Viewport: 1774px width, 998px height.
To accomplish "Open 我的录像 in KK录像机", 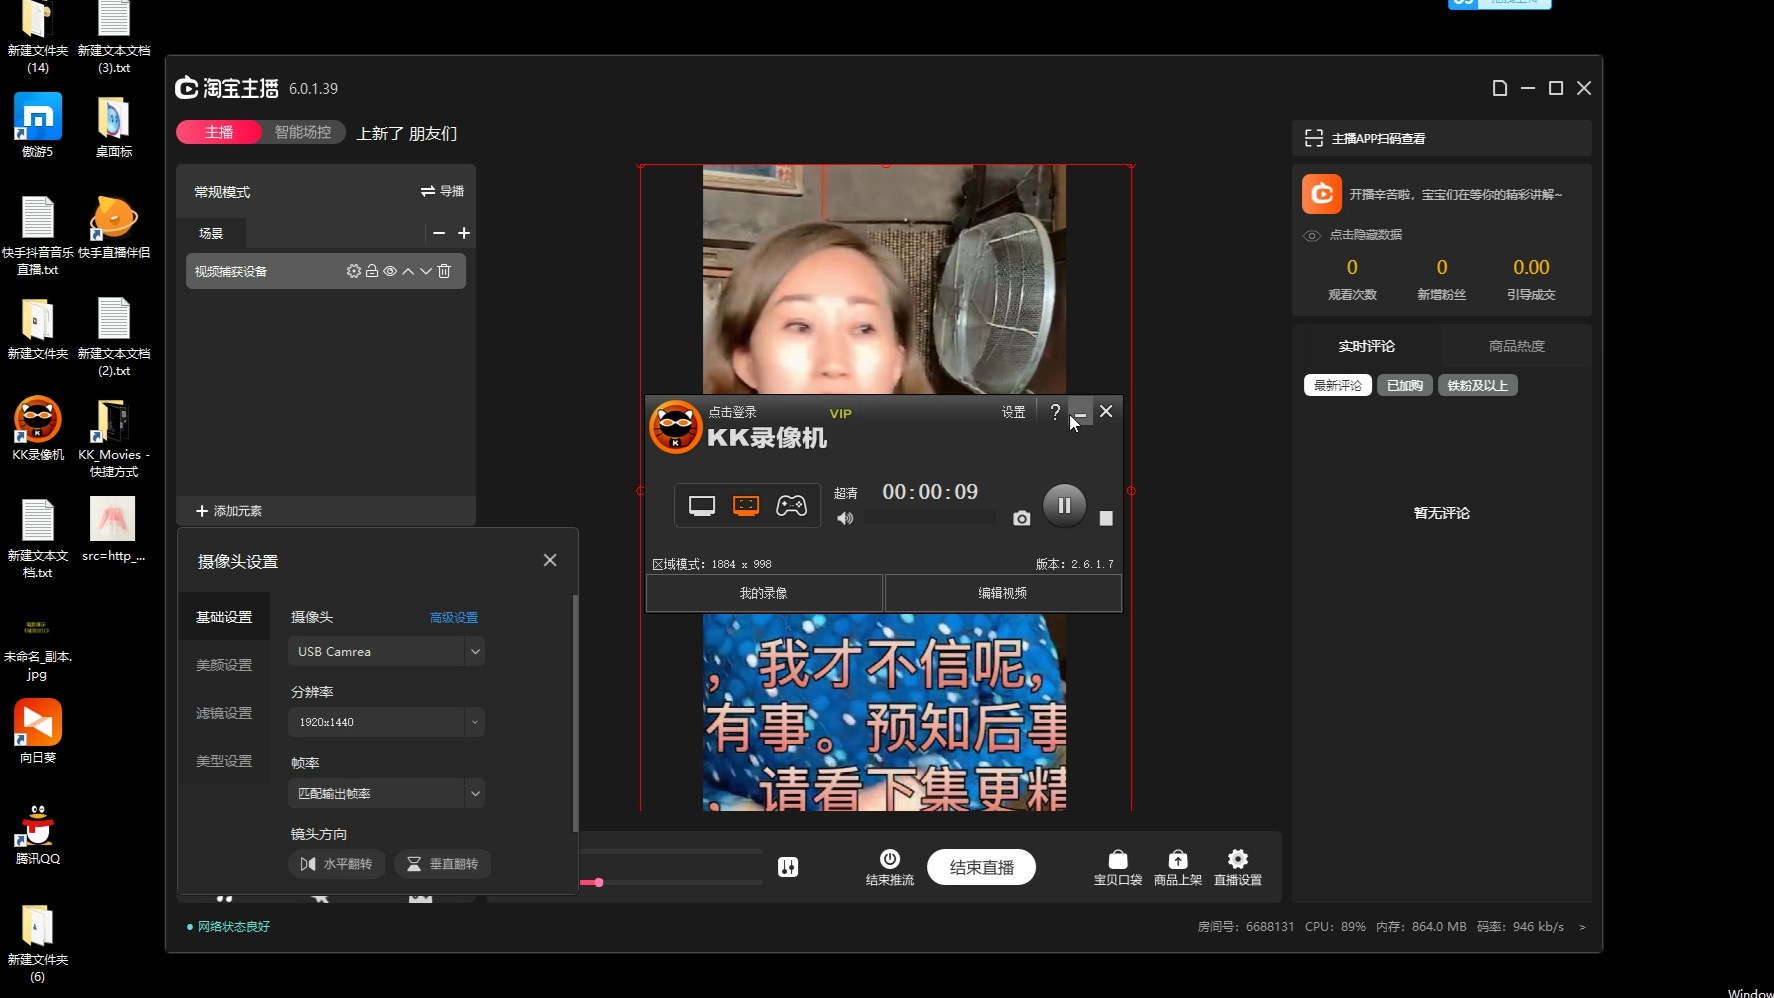I will pyautogui.click(x=764, y=593).
